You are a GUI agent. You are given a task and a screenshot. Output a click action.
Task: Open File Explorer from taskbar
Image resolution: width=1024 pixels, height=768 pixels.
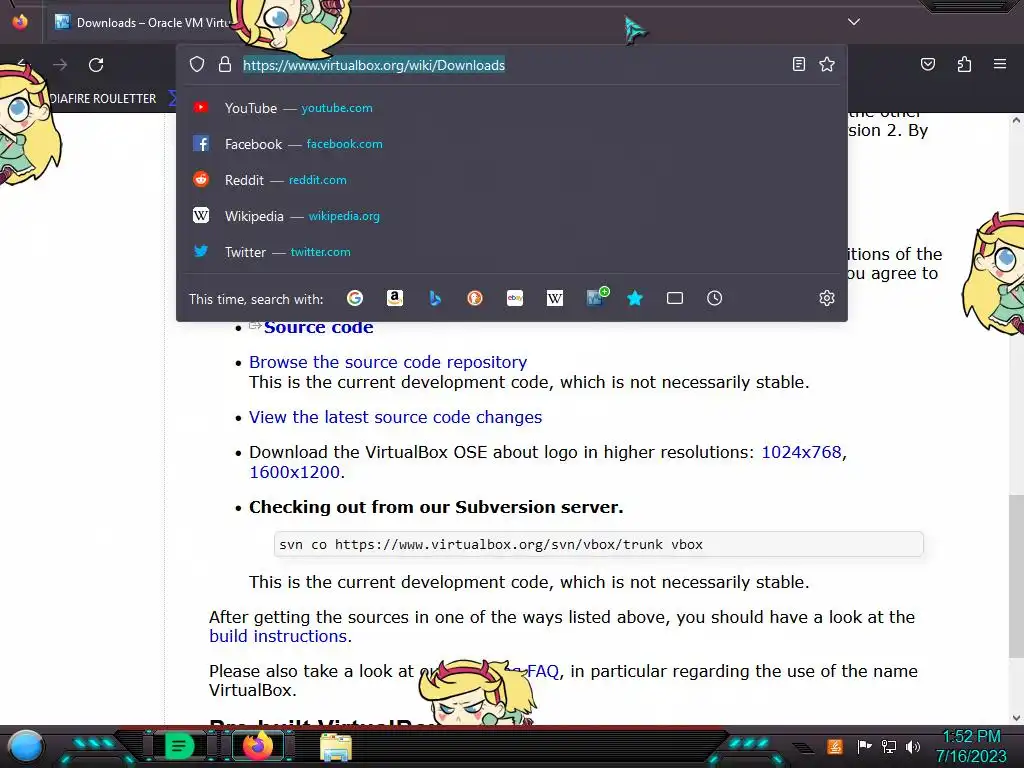(x=336, y=747)
